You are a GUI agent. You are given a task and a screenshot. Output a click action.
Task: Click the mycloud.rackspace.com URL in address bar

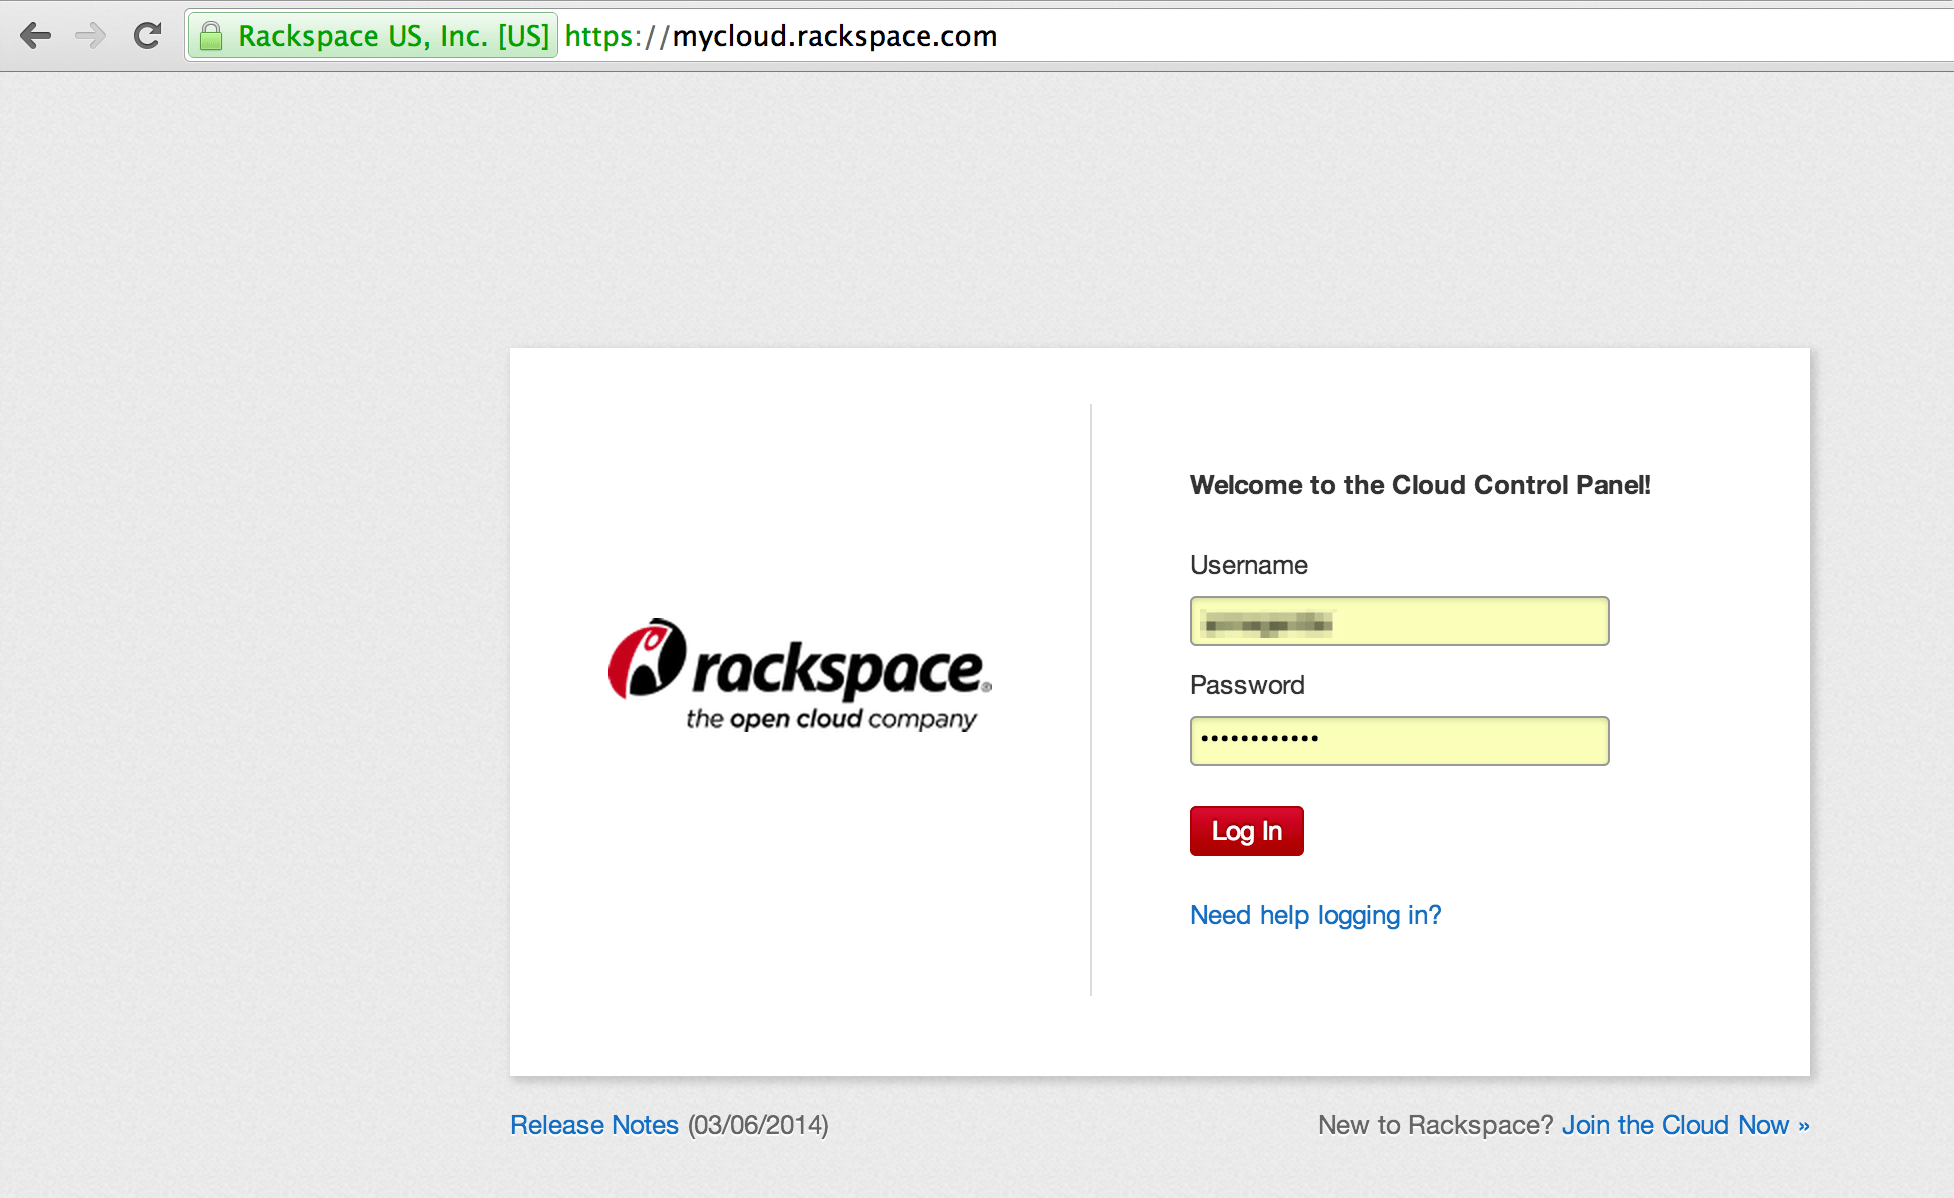tap(834, 36)
